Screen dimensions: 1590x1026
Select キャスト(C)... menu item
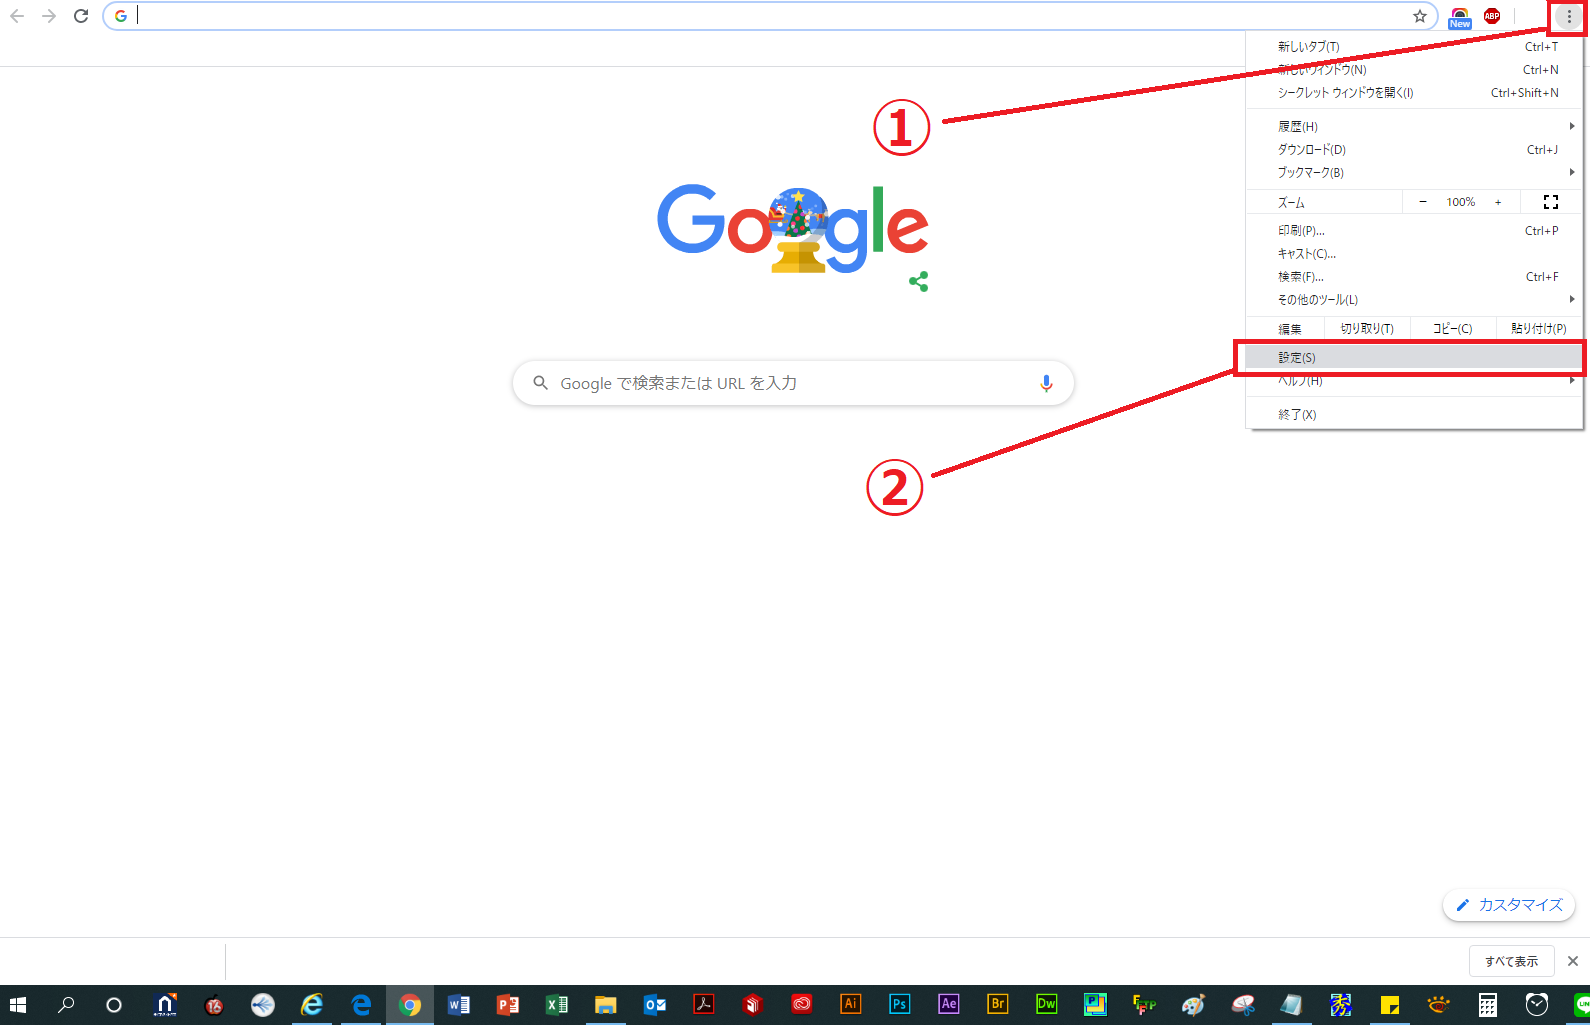coord(1415,254)
